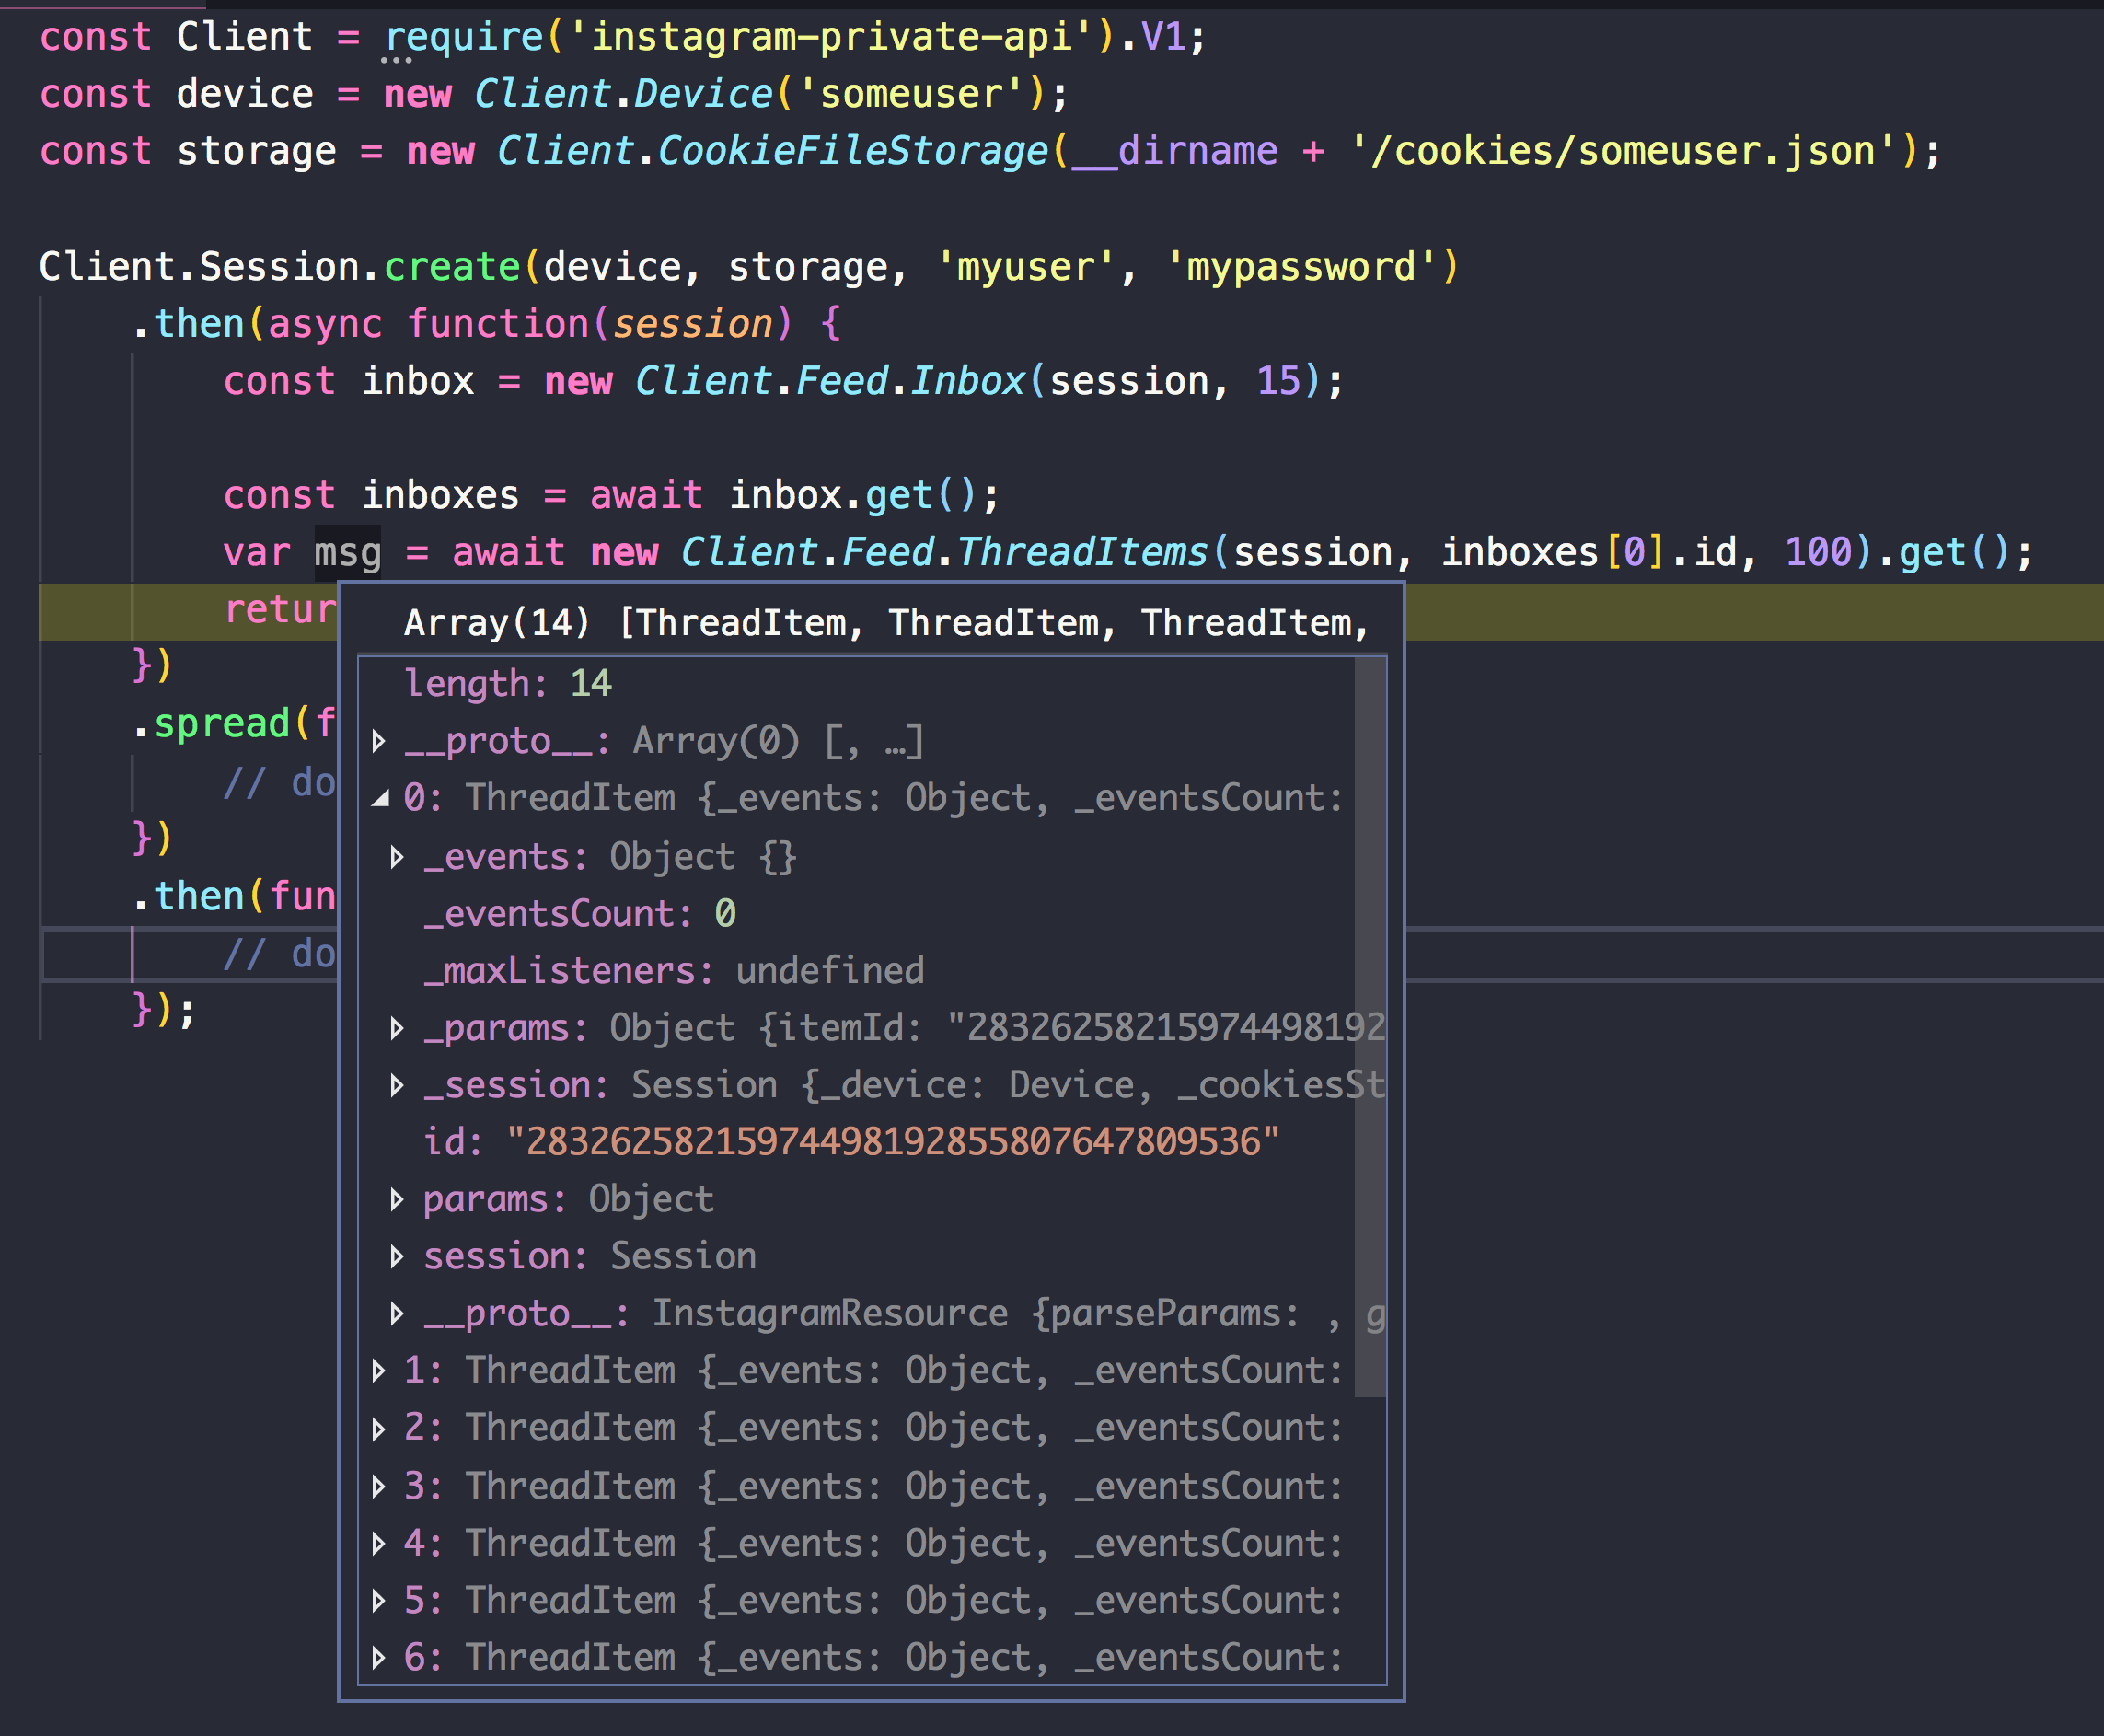Expand ThreadItem entry 1
This screenshot has height=1736, width=2104.
click(378, 1370)
